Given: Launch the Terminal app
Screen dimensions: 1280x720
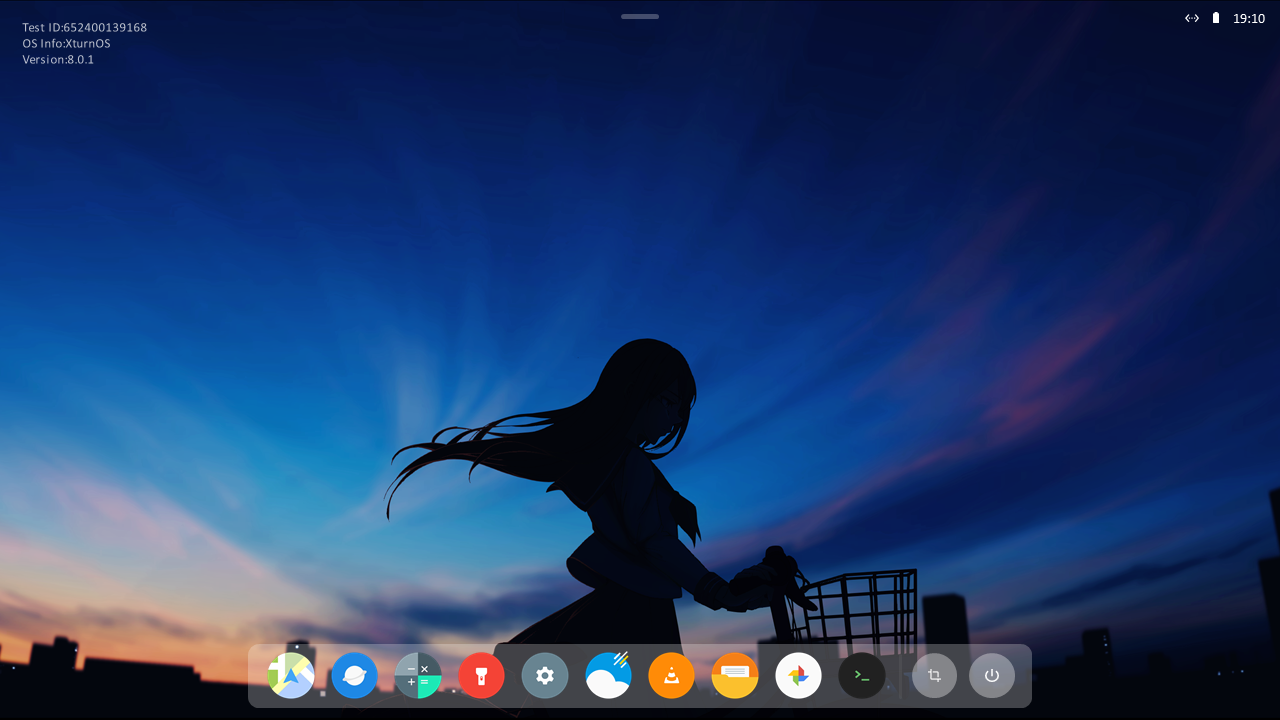Looking at the screenshot, I should [x=862, y=676].
